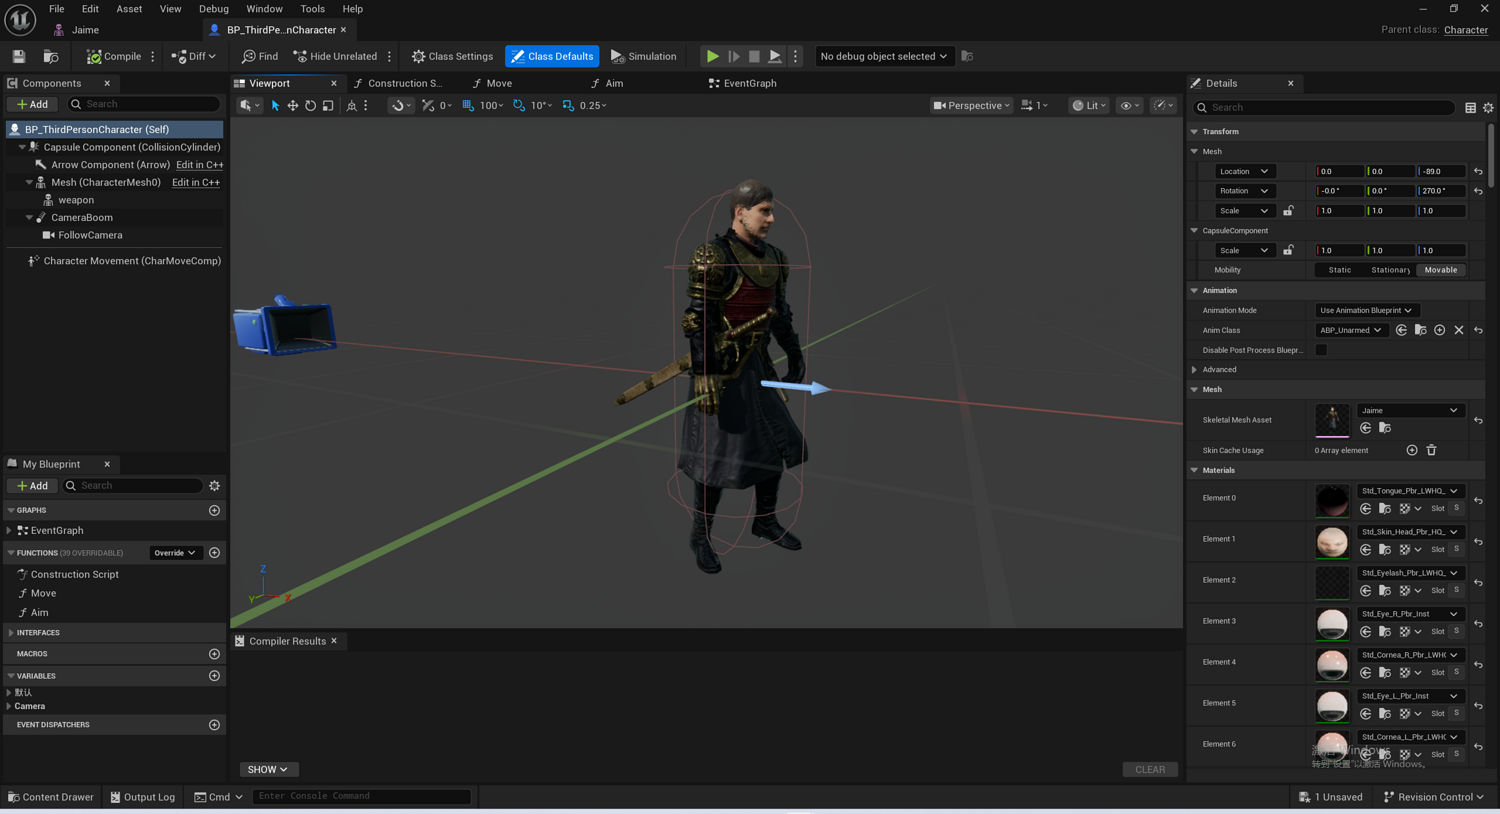Image resolution: width=1500 pixels, height=814 pixels.
Task: Open the functions Override dropdown
Action: (x=175, y=553)
